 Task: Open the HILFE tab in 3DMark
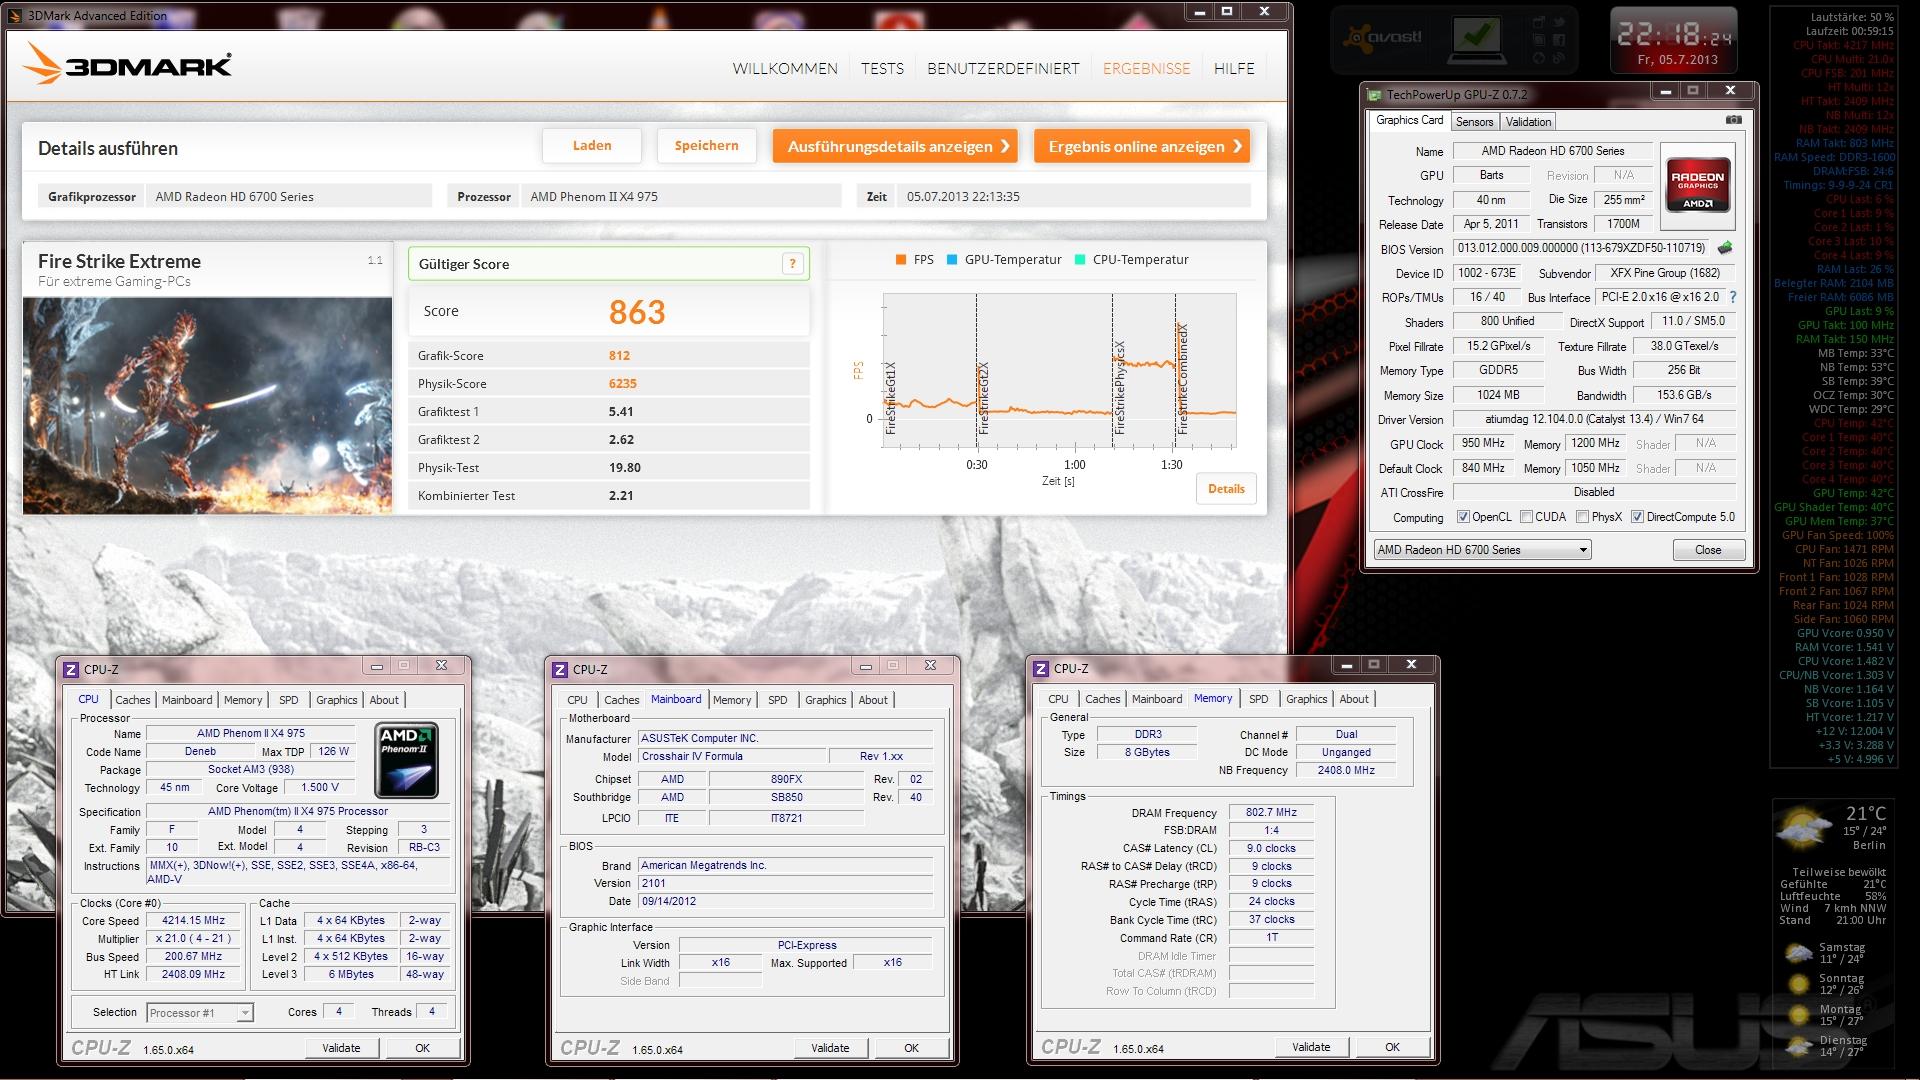[1234, 69]
